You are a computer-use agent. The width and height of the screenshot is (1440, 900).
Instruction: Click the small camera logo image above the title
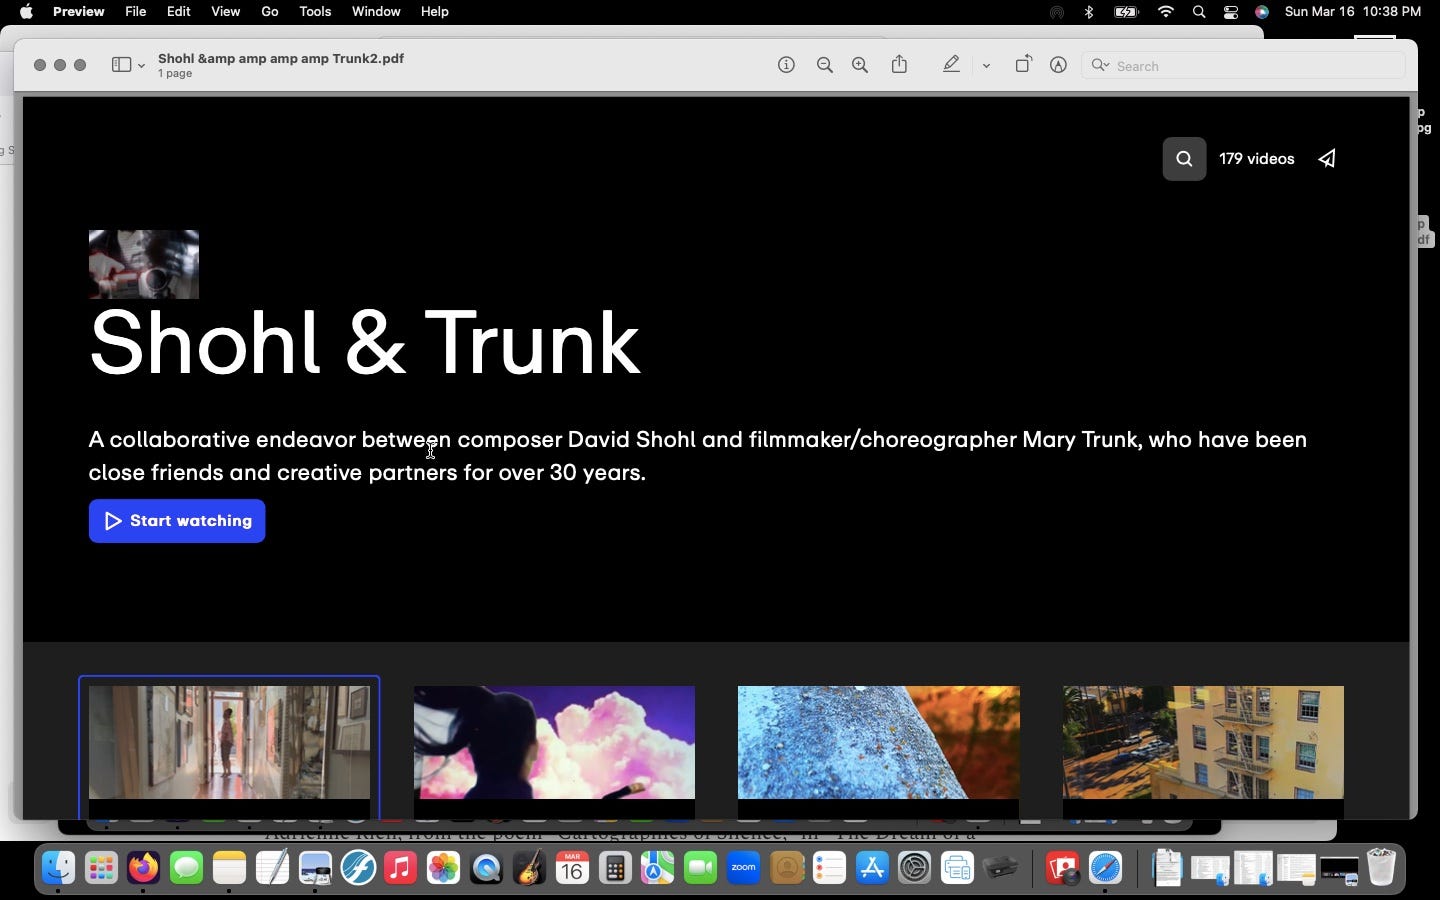pyautogui.click(x=144, y=264)
